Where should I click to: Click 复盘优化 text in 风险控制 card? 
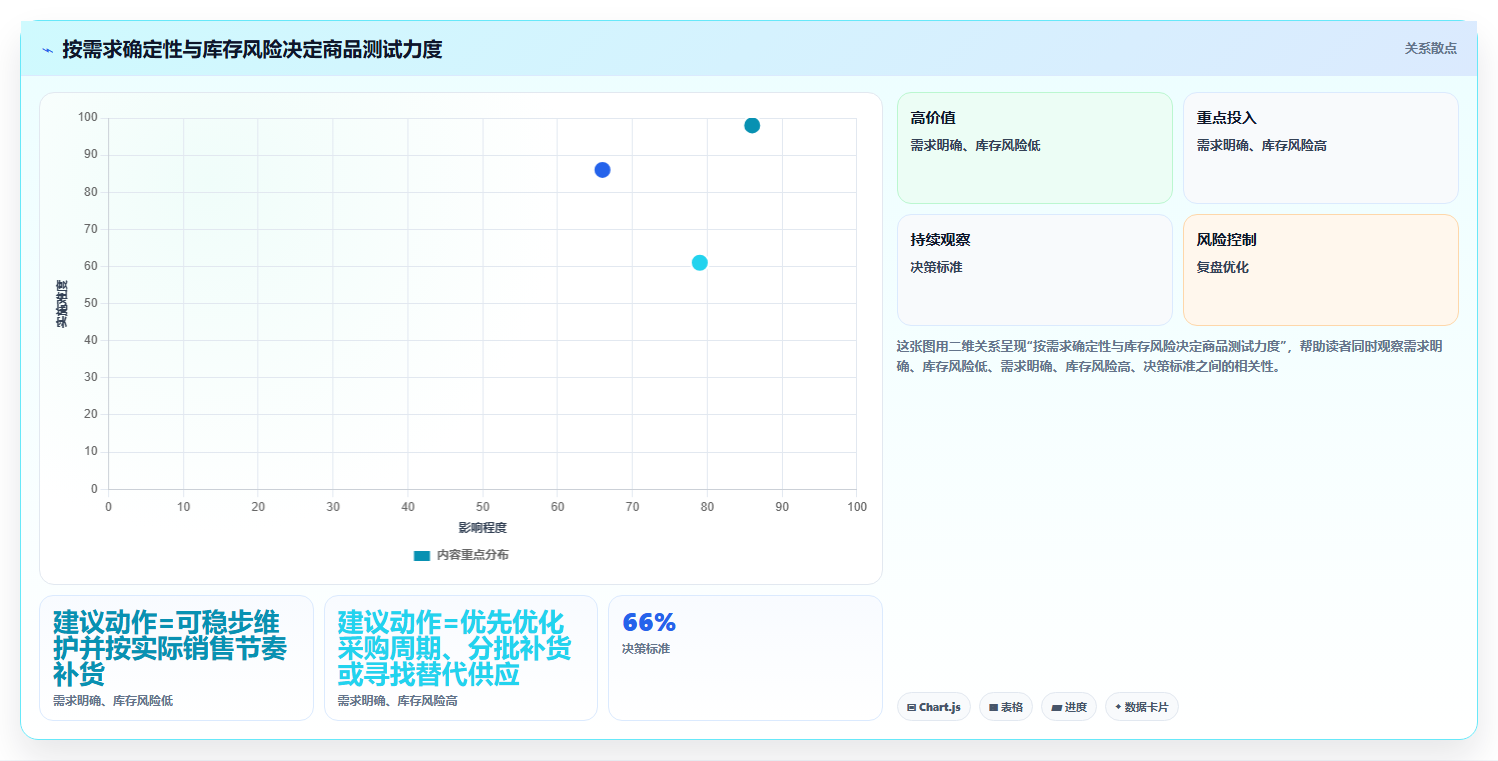[x=1222, y=267]
